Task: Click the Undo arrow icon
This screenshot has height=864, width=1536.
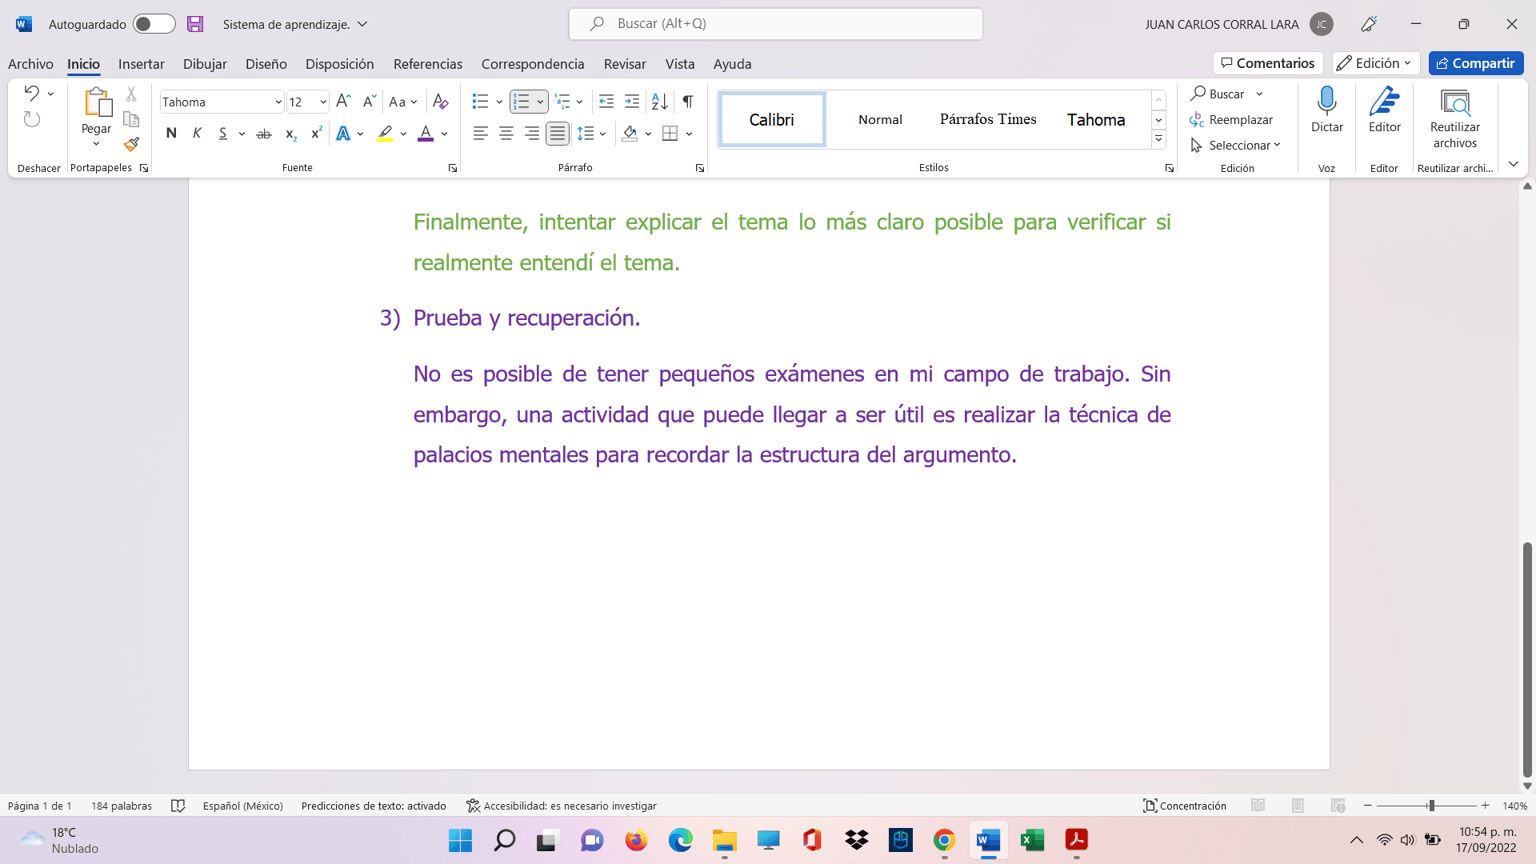Action: coord(31,93)
